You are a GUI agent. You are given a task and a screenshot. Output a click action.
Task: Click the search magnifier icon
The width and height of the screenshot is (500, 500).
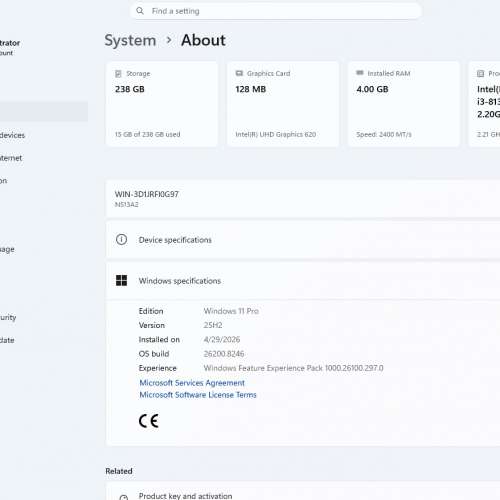pos(140,11)
